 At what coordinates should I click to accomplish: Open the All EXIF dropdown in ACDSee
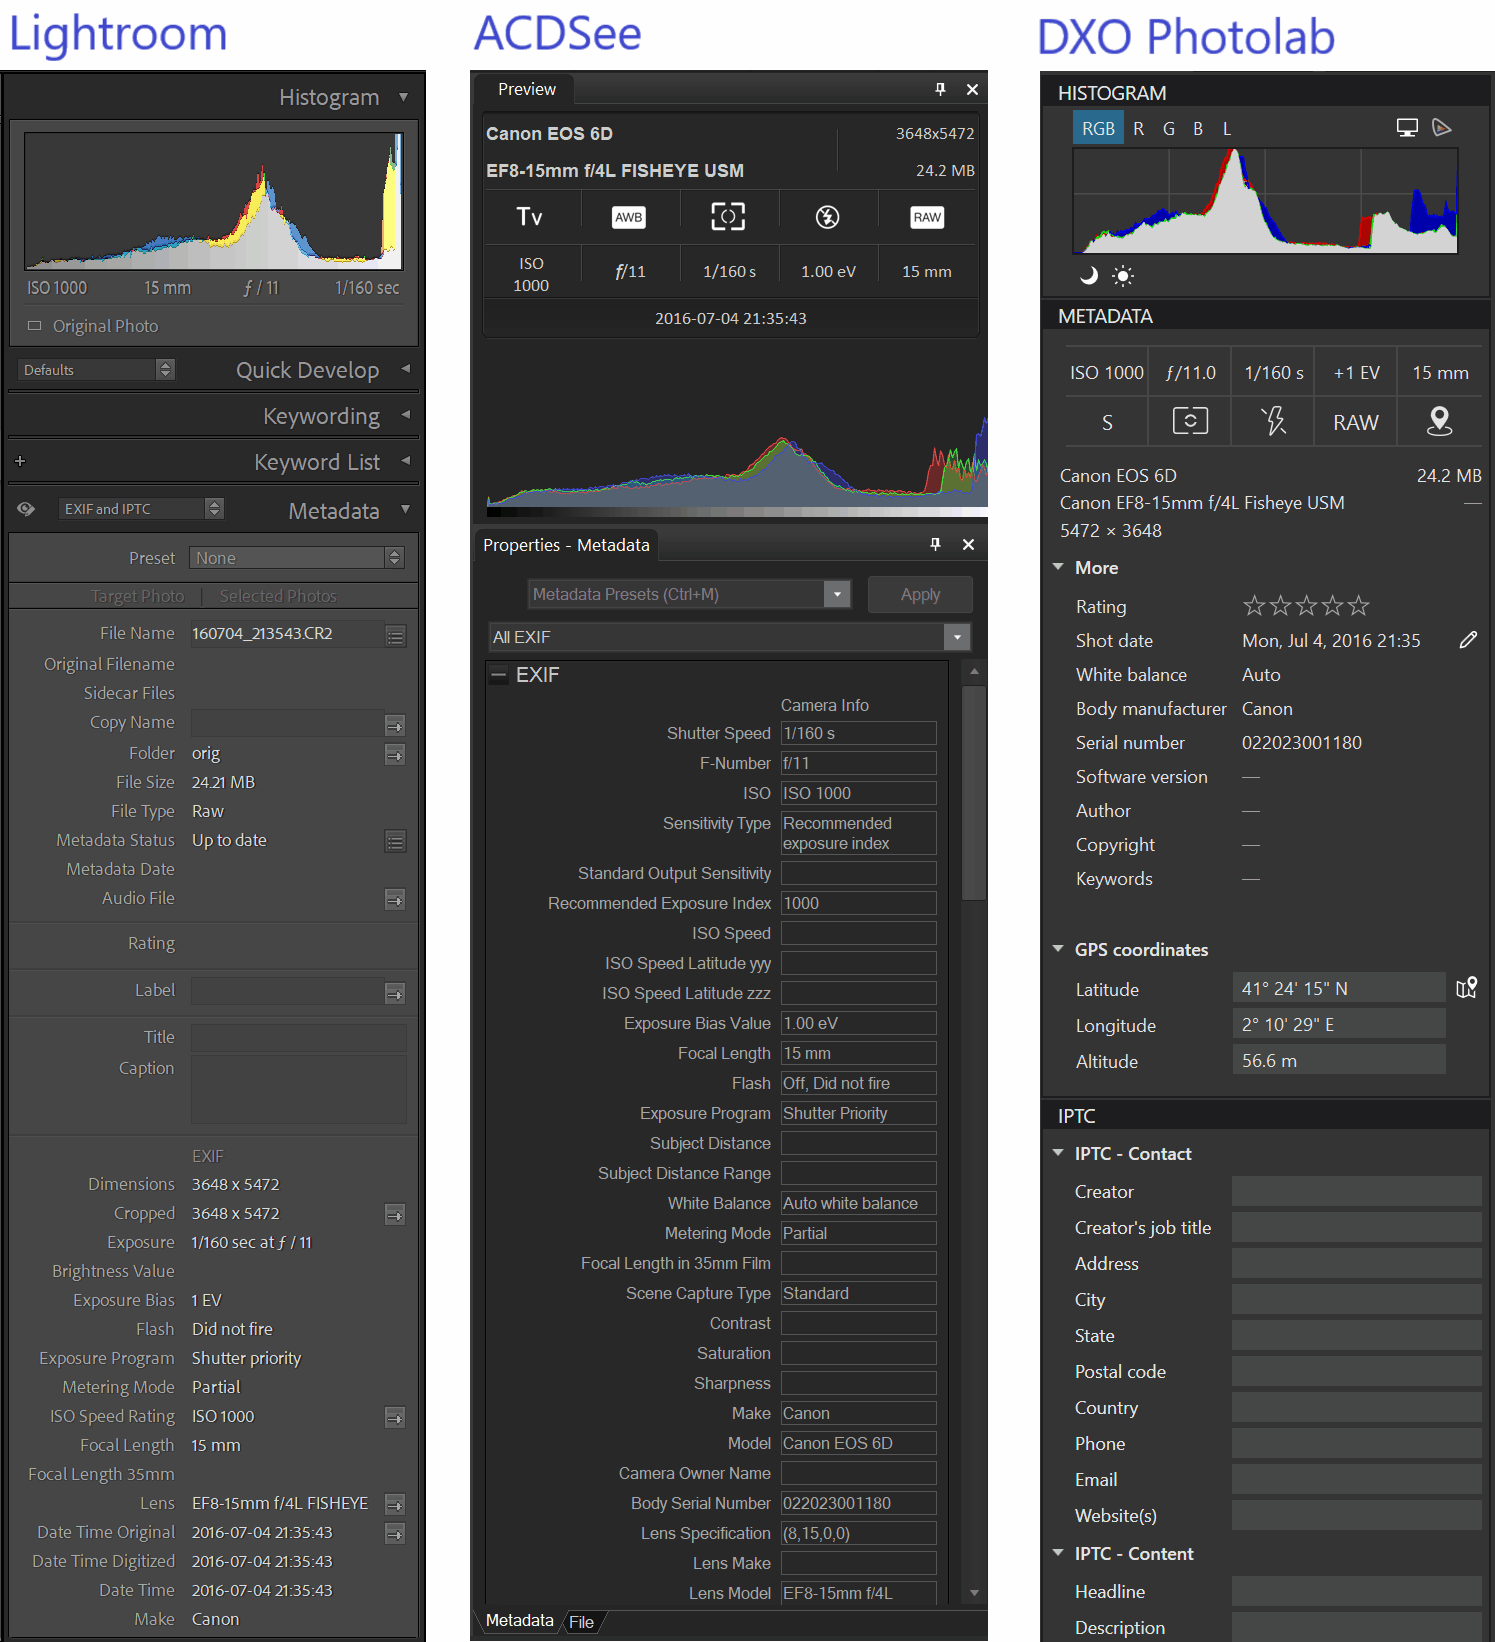pyautogui.click(x=957, y=637)
